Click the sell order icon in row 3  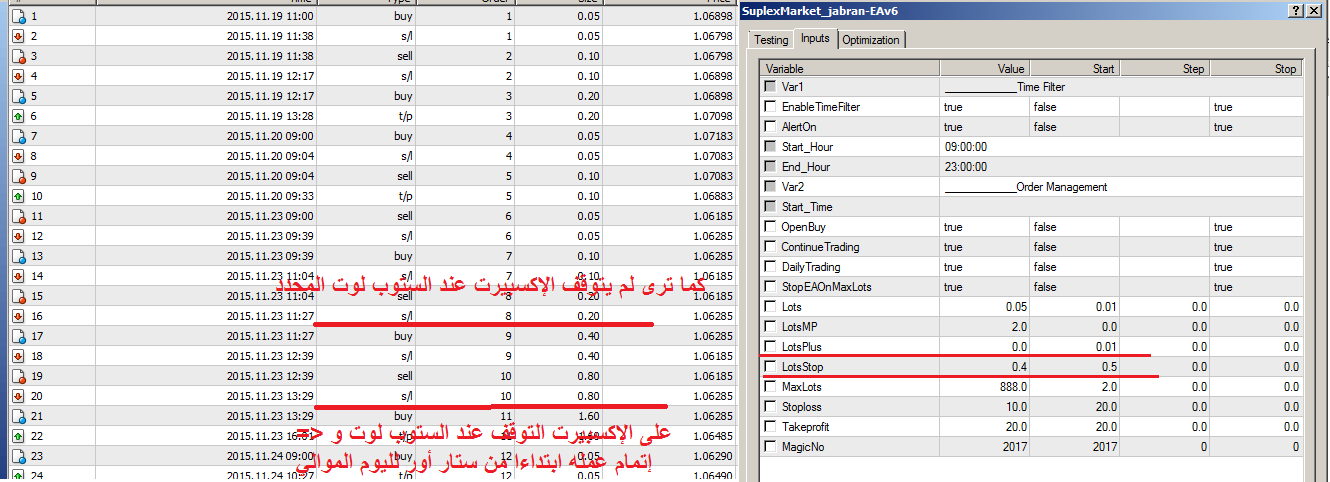(18, 56)
